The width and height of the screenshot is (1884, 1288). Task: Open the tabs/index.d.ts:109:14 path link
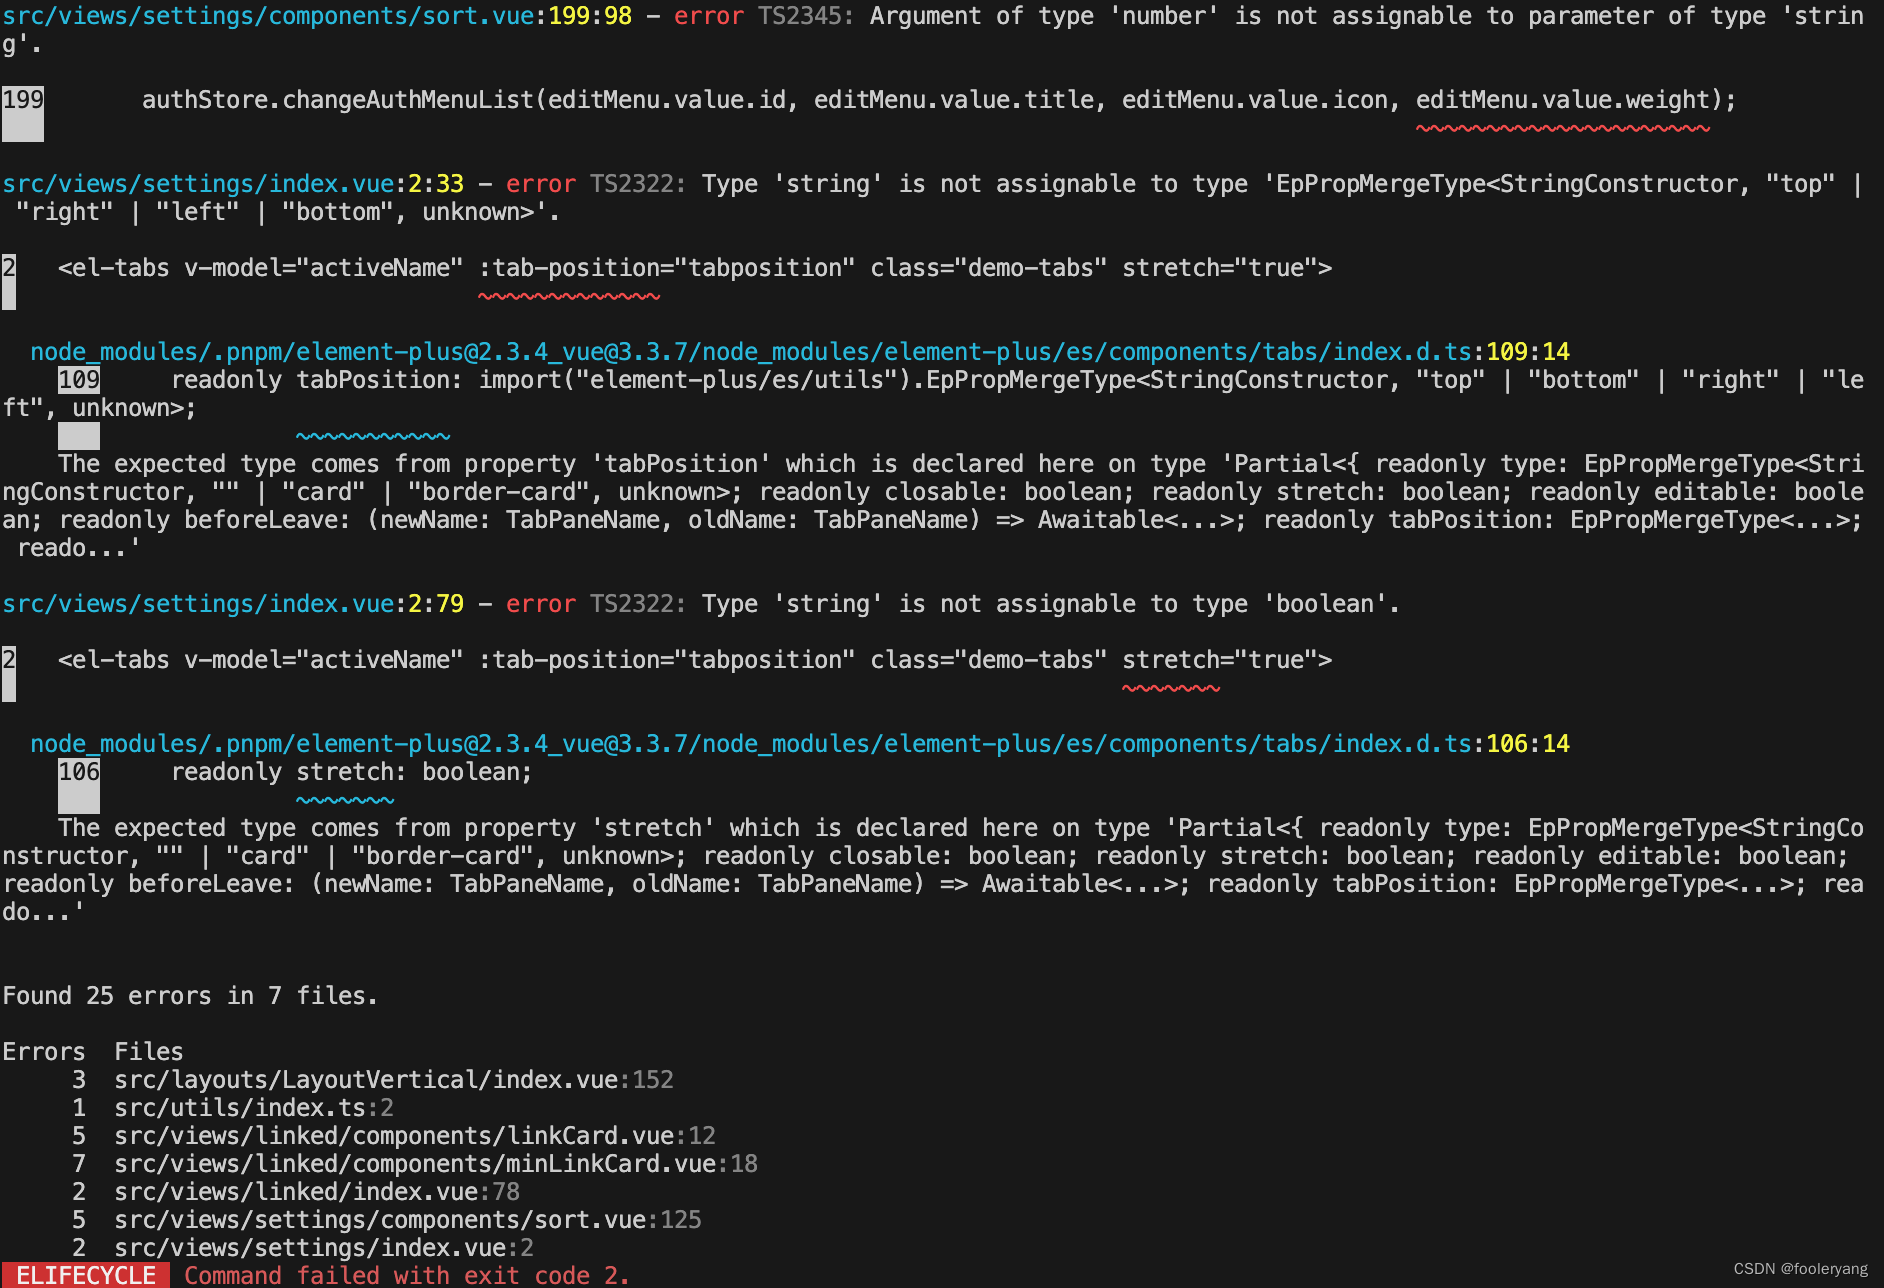coord(800,352)
